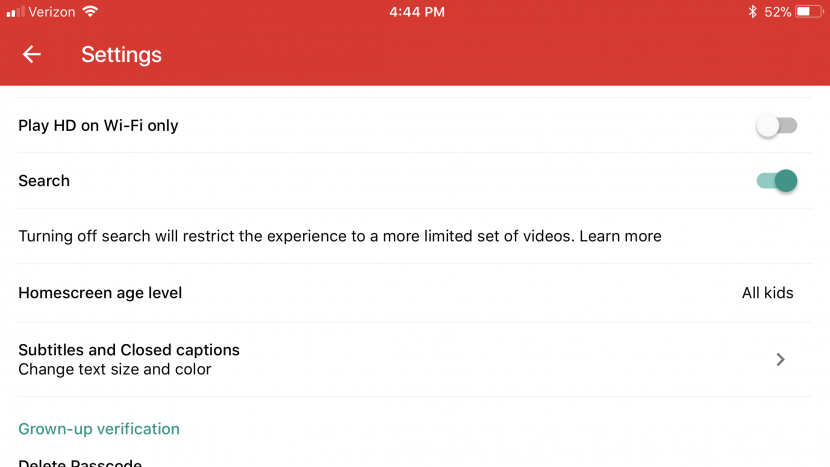This screenshot has height=467, width=830.
Task: Select the Play HD on Wi-Fi only label
Action: point(98,125)
